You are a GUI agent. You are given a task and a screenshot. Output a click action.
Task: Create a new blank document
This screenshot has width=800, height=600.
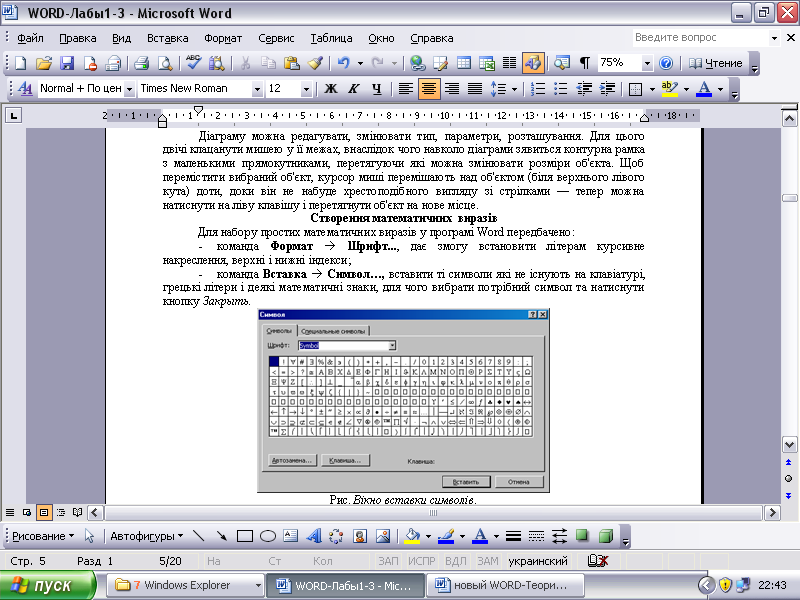coord(20,63)
